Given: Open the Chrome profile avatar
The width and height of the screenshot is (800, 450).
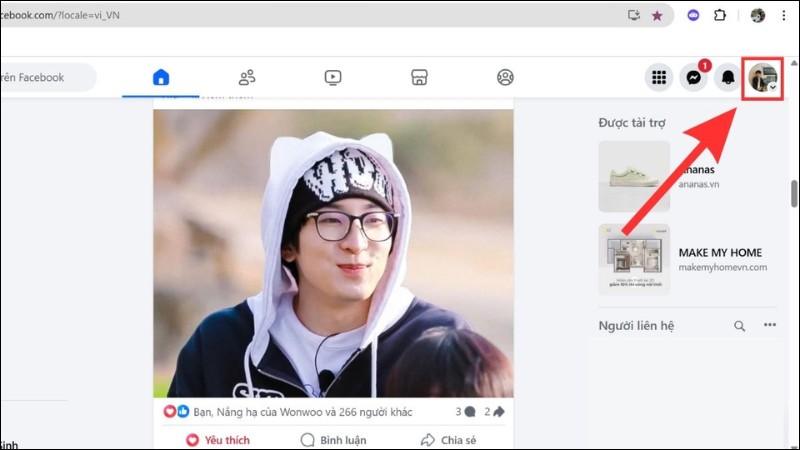Looking at the screenshot, I should click(x=758, y=15).
